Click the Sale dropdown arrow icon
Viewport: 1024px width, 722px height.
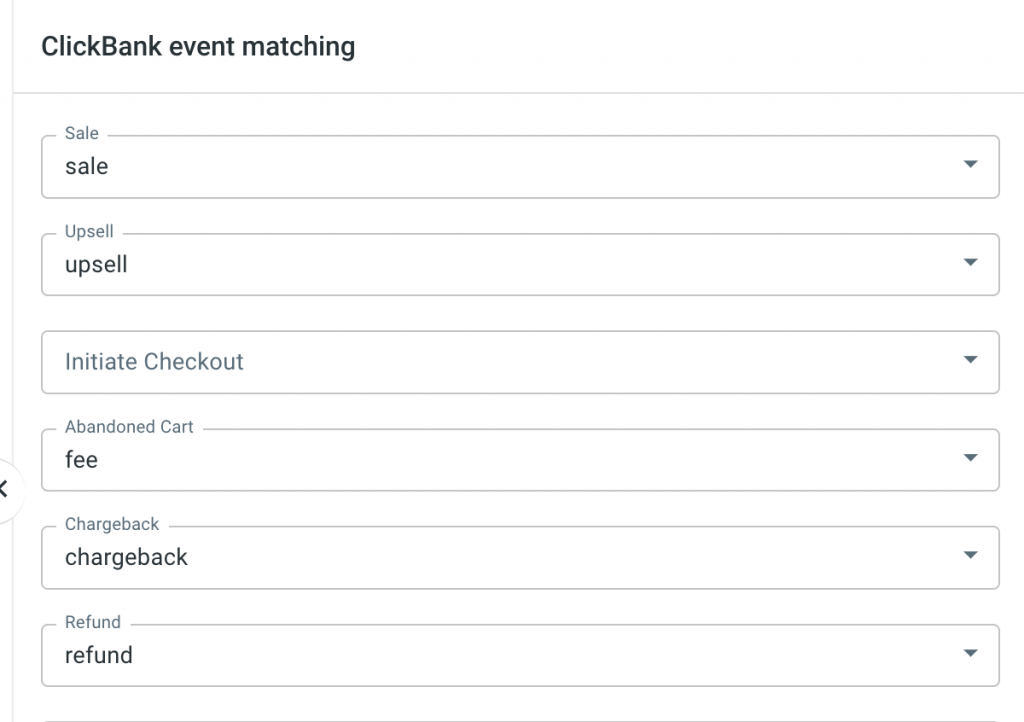[x=969, y=165]
